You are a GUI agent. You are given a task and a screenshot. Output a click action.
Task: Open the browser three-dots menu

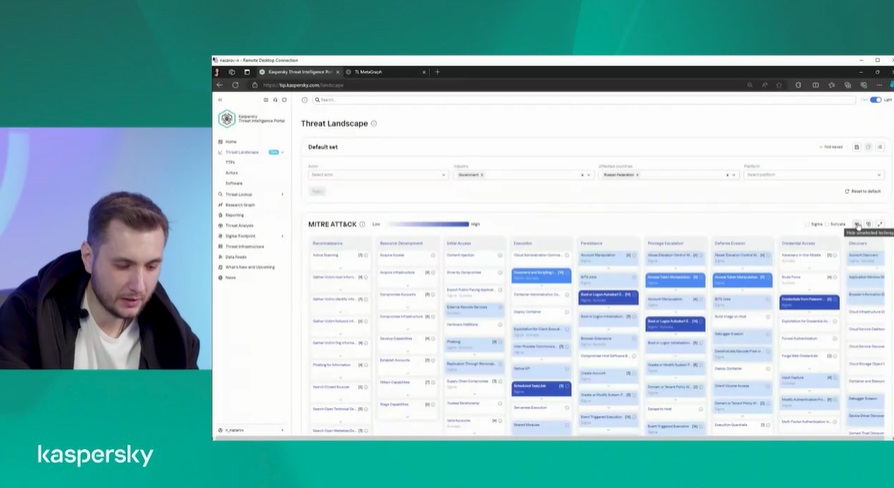879,85
